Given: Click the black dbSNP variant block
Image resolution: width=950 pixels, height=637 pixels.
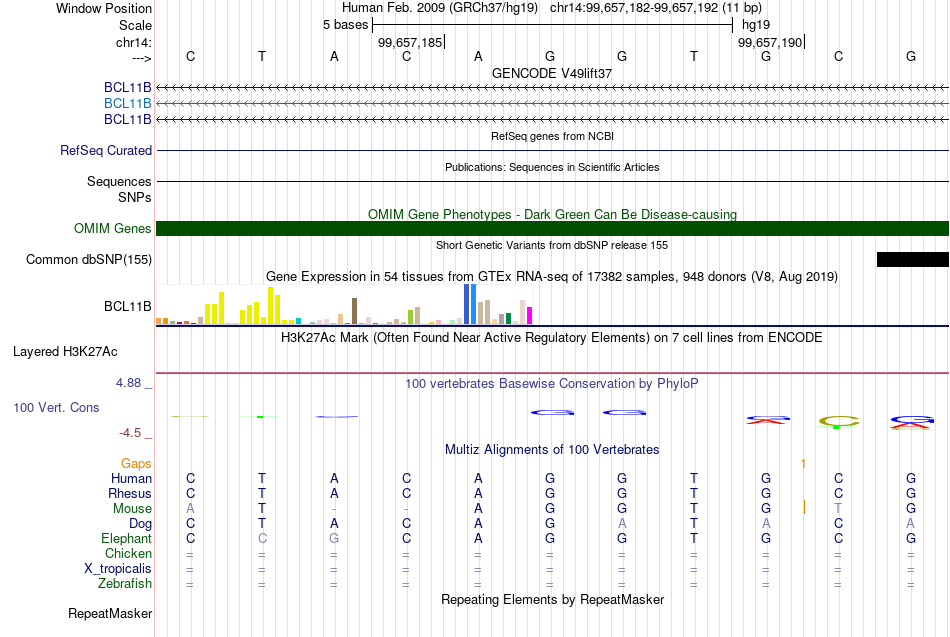Looking at the screenshot, I should click(912, 259).
